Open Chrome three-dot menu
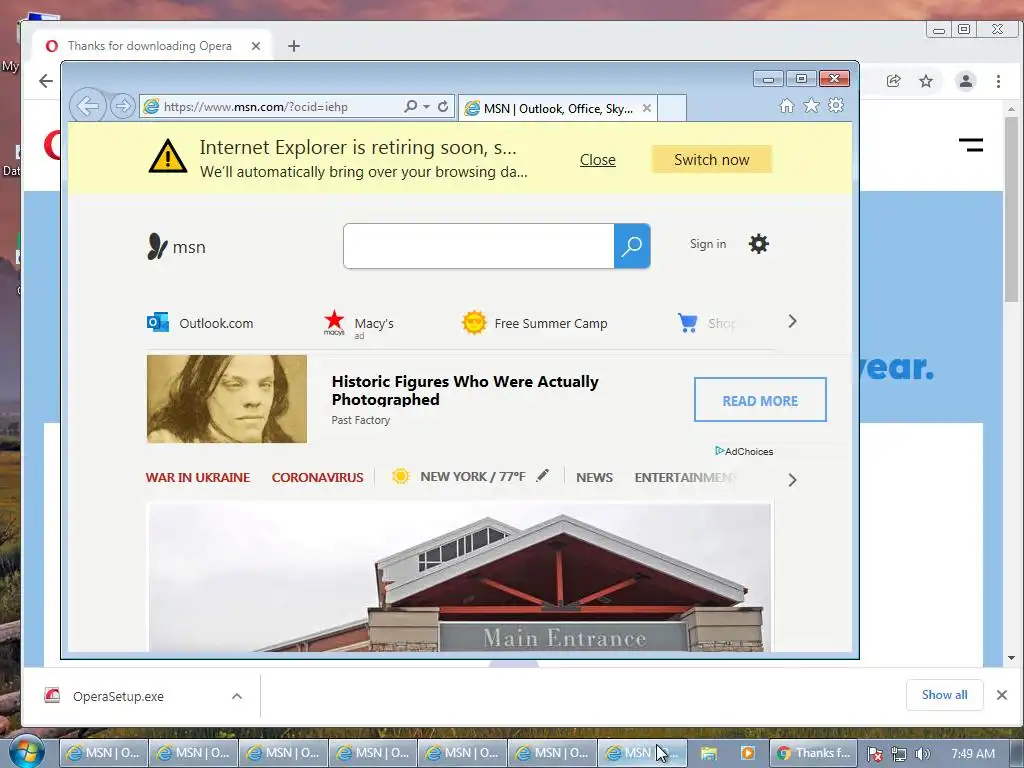This screenshot has width=1024, height=768. (998, 81)
